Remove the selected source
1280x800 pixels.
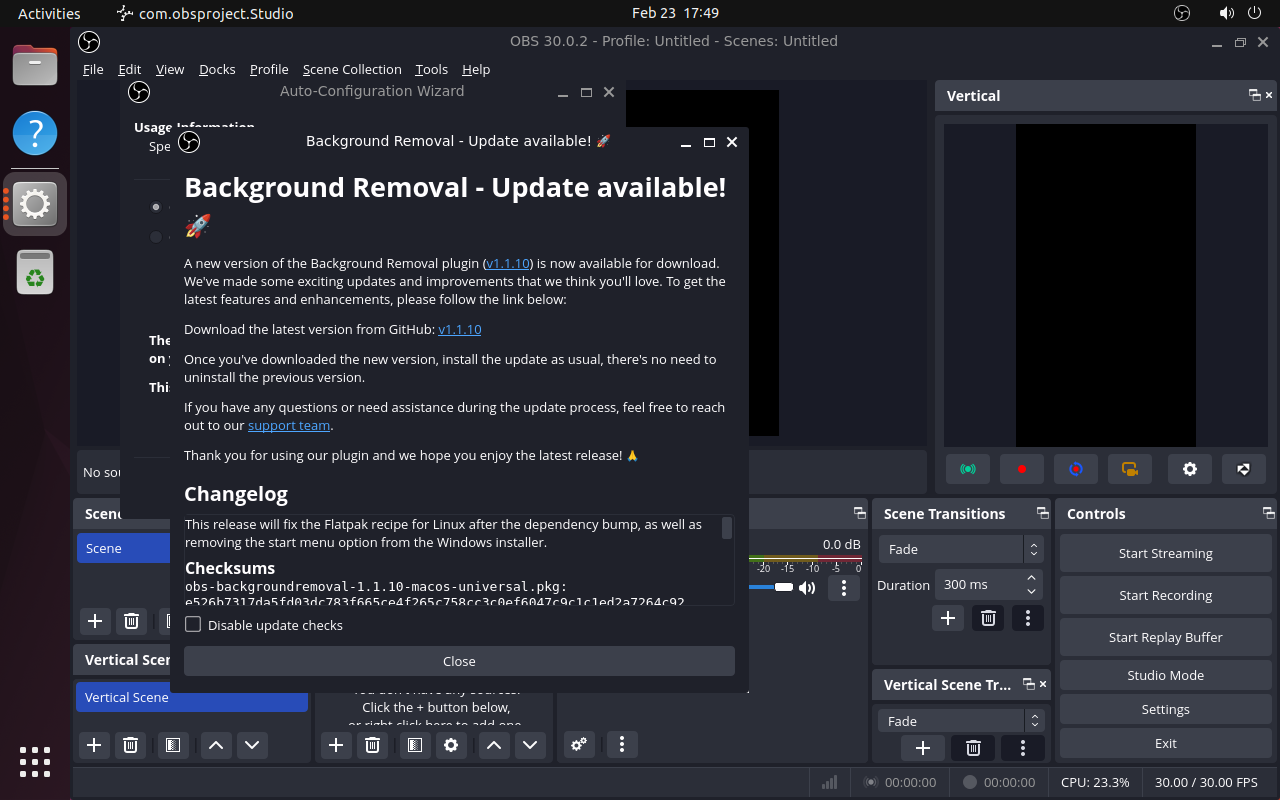click(372, 745)
